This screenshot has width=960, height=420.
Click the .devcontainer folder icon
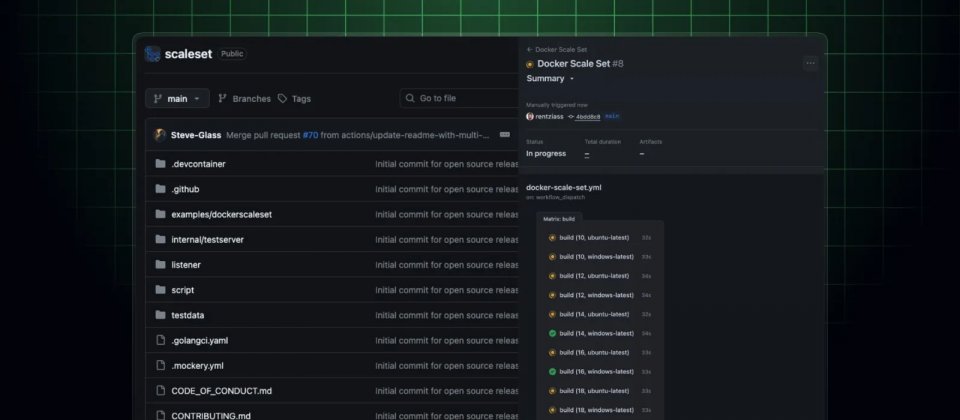[160, 163]
